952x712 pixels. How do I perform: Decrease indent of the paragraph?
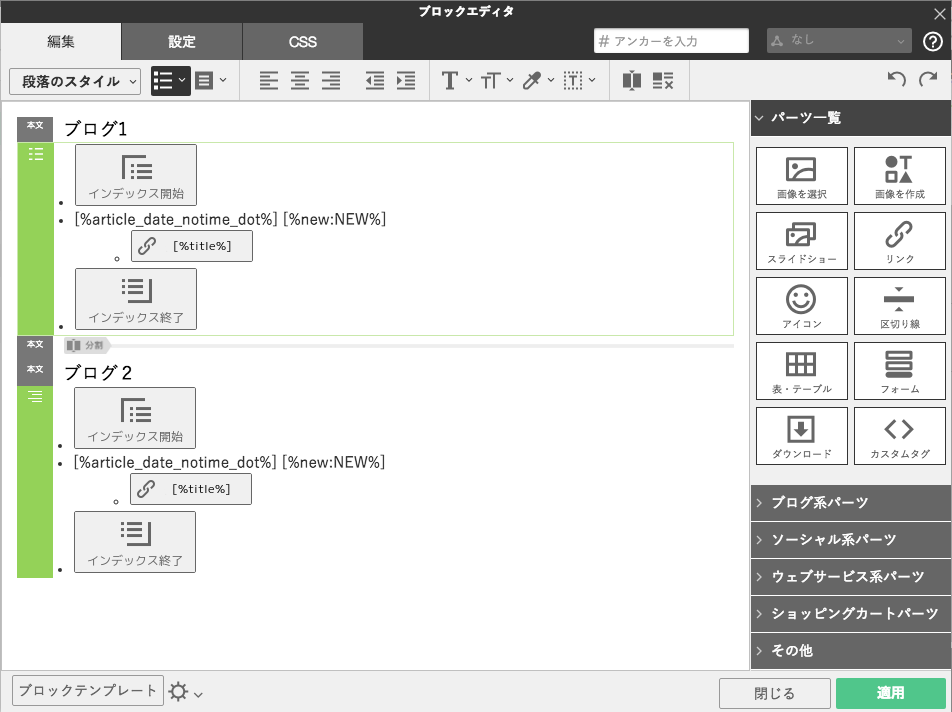click(x=375, y=80)
